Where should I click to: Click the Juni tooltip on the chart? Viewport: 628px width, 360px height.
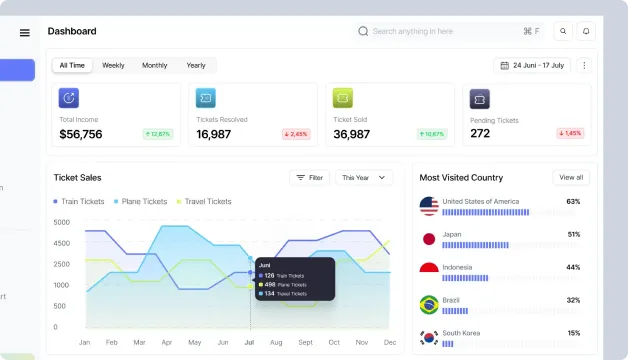(x=295, y=279)
